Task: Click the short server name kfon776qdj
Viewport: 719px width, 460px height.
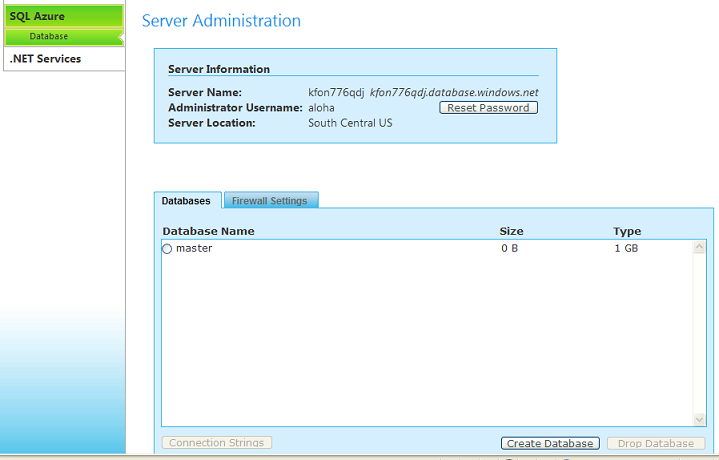Action: [336, 92]
